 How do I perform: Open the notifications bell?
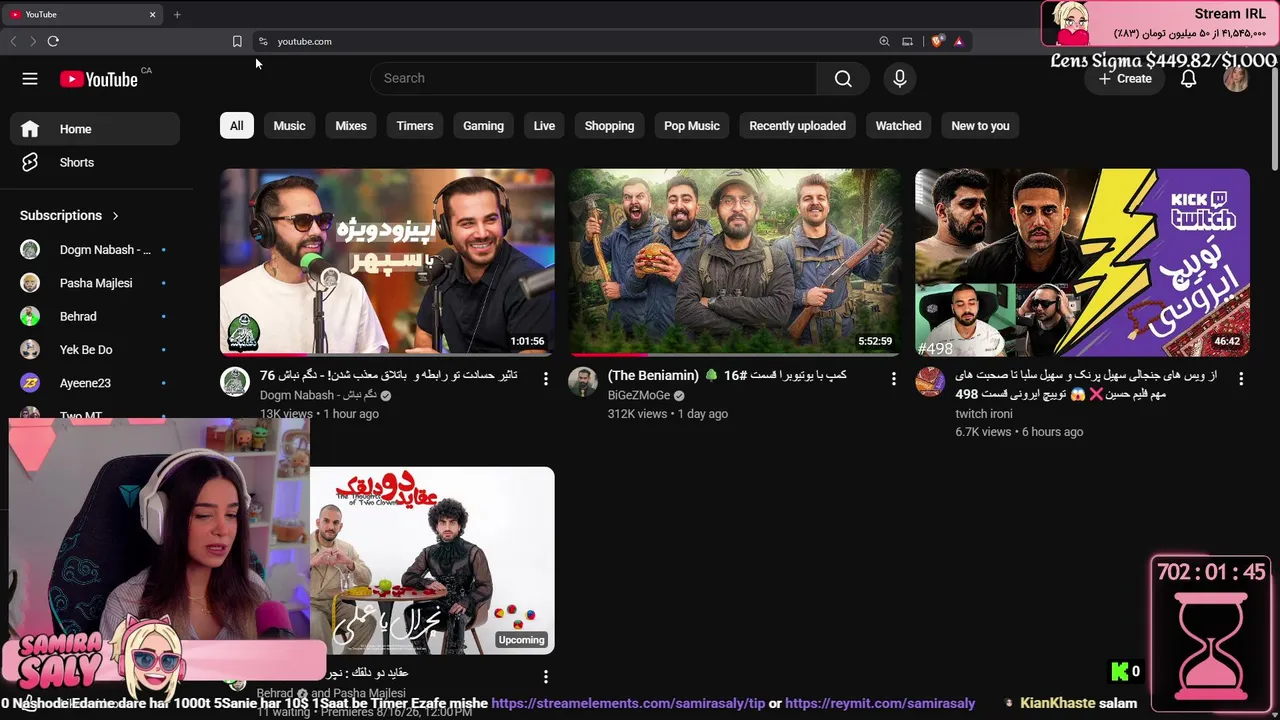1188,79
